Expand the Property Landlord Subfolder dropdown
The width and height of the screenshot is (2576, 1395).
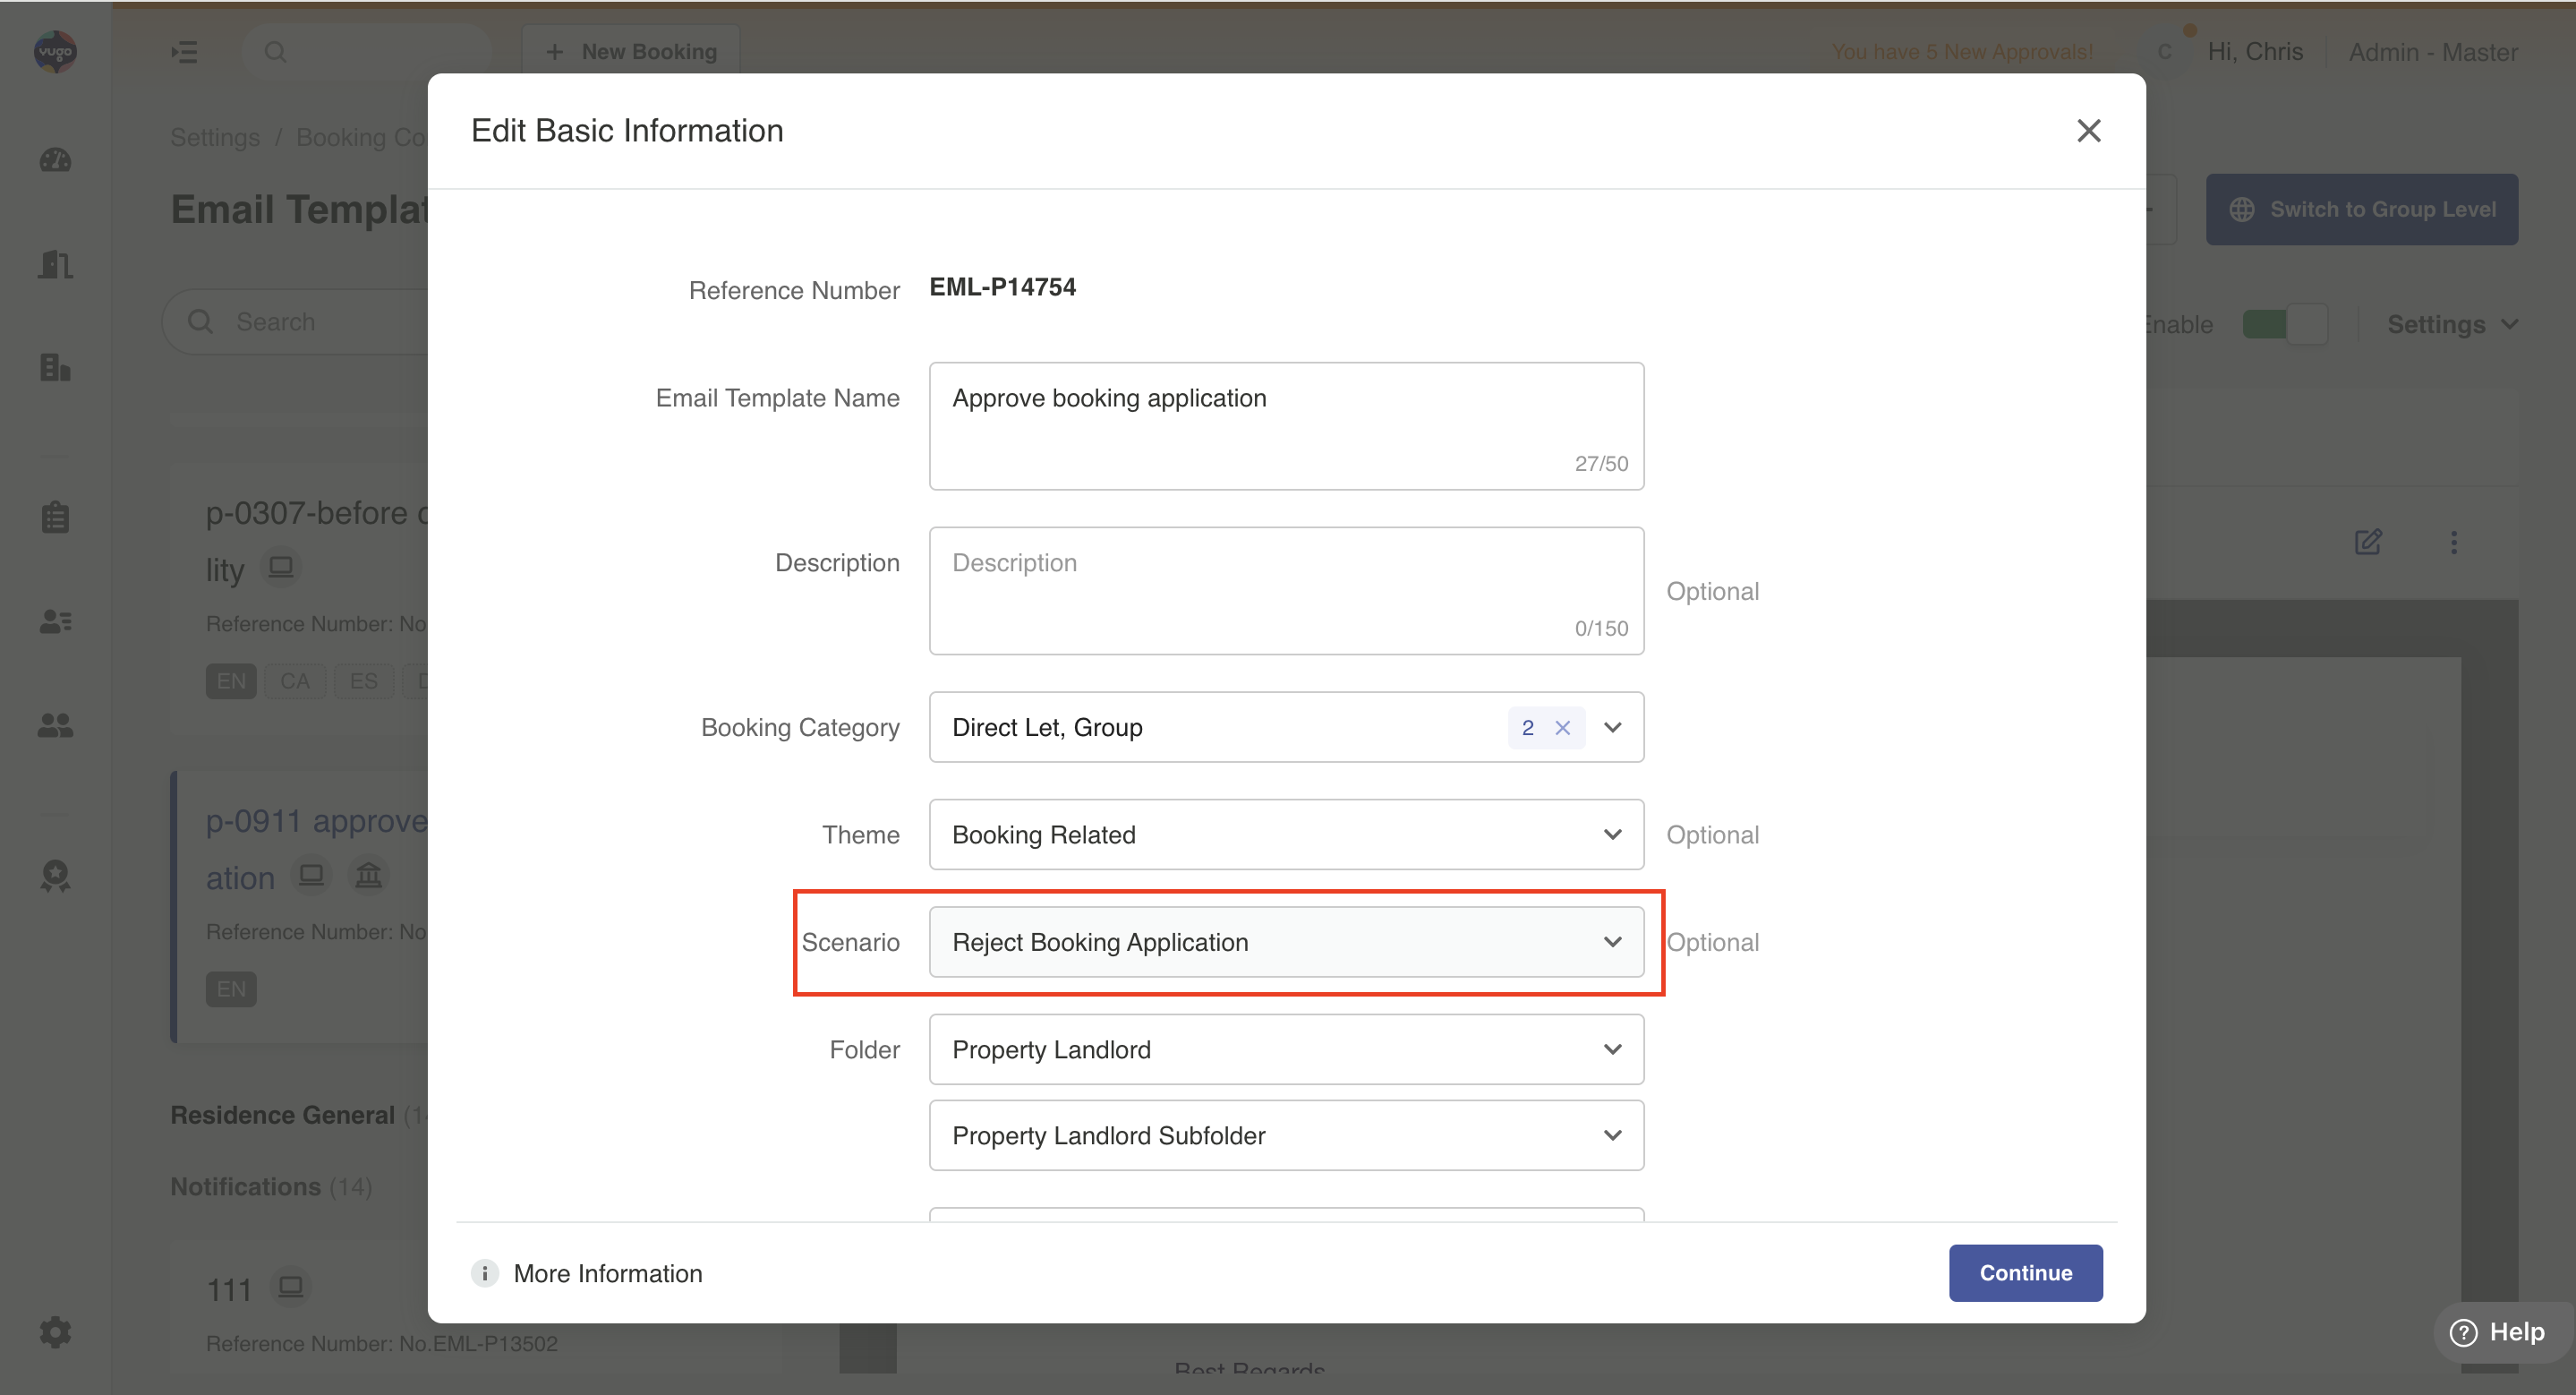(1286, 1135)
